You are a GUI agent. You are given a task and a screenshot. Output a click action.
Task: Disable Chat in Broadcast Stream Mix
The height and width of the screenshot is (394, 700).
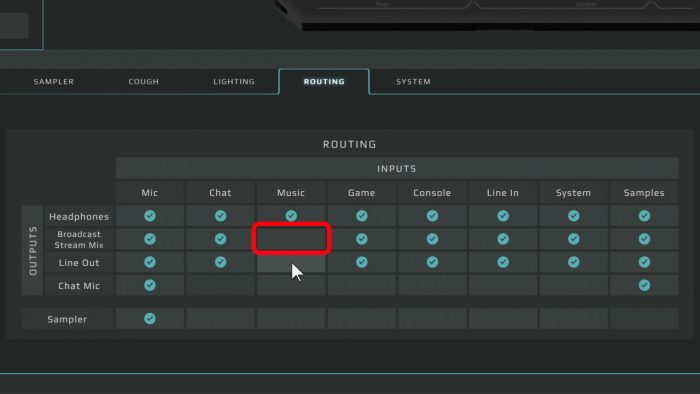coord(221,239)
